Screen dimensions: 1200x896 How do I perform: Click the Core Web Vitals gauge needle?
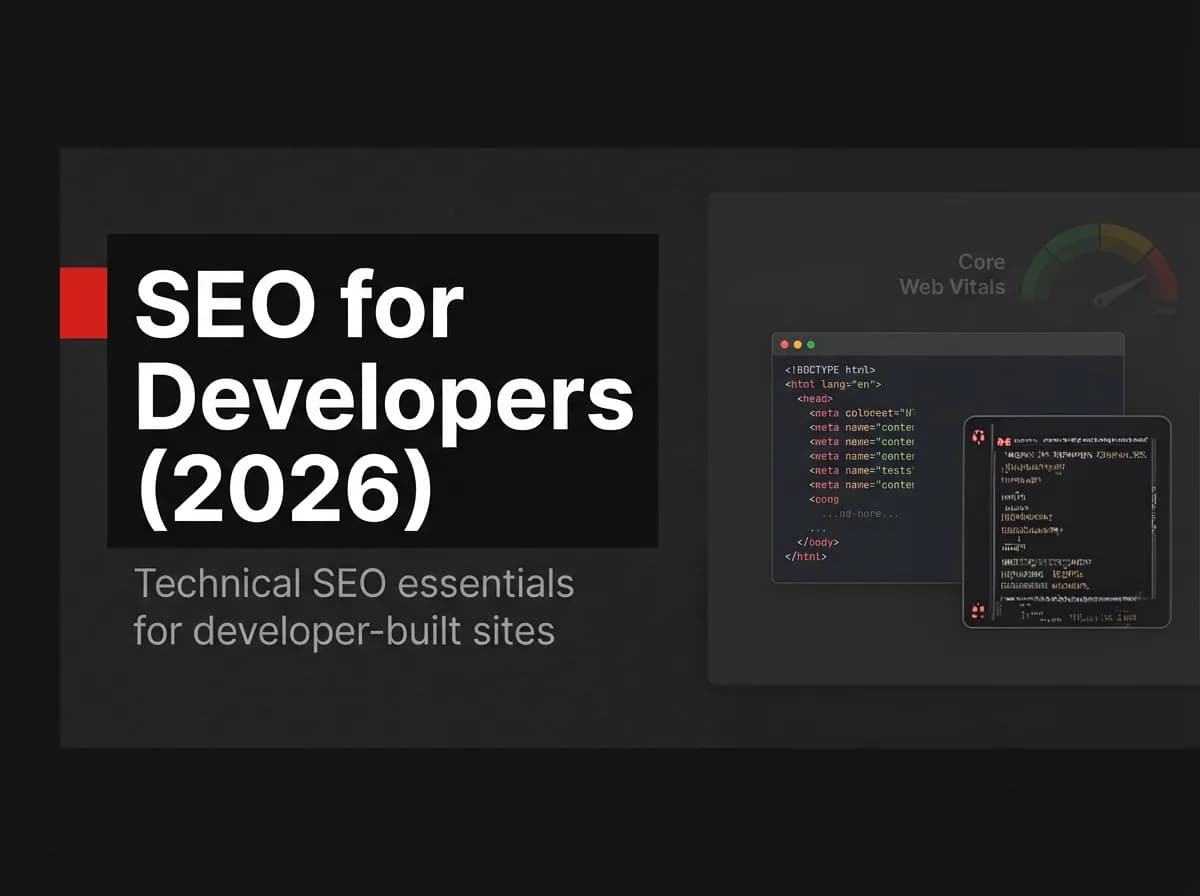click(x=1118, y=291)
